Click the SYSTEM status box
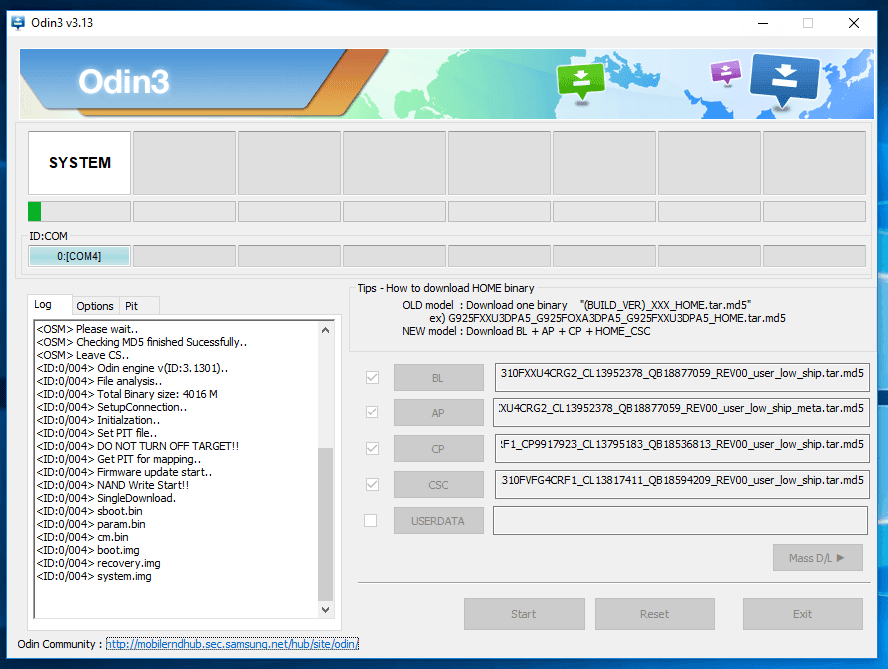This screenshot has width=888, height=669. (x=79, y=163)
